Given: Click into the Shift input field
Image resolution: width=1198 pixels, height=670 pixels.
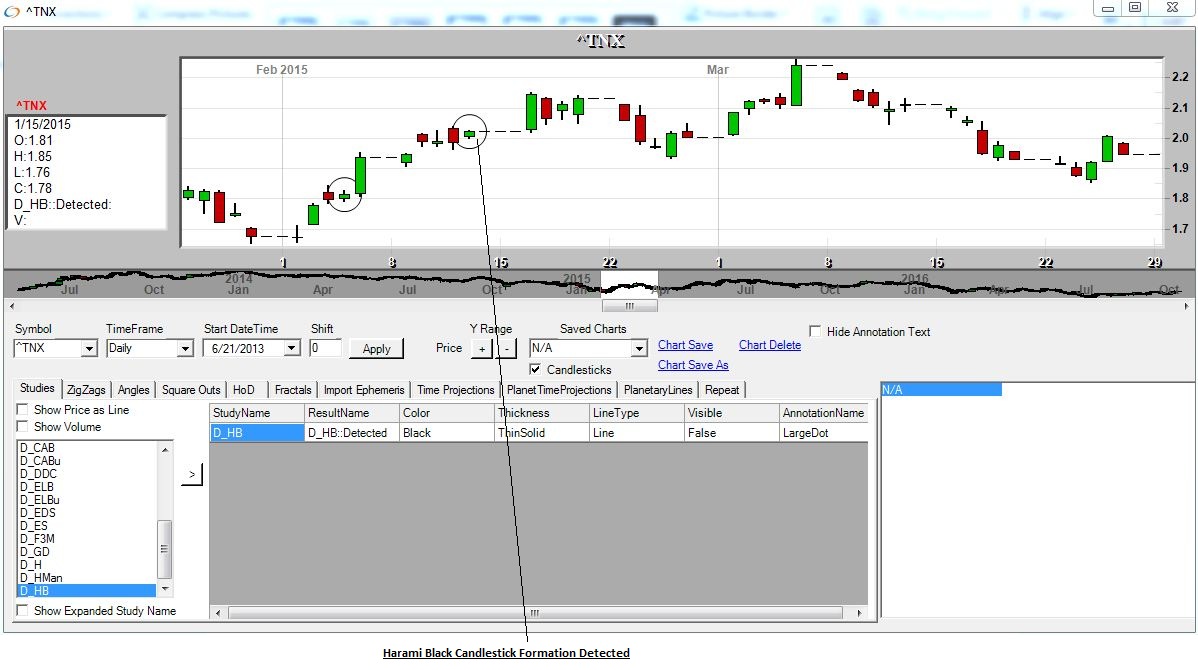Looking at the screenshot, I should click(x=325, y=348).
